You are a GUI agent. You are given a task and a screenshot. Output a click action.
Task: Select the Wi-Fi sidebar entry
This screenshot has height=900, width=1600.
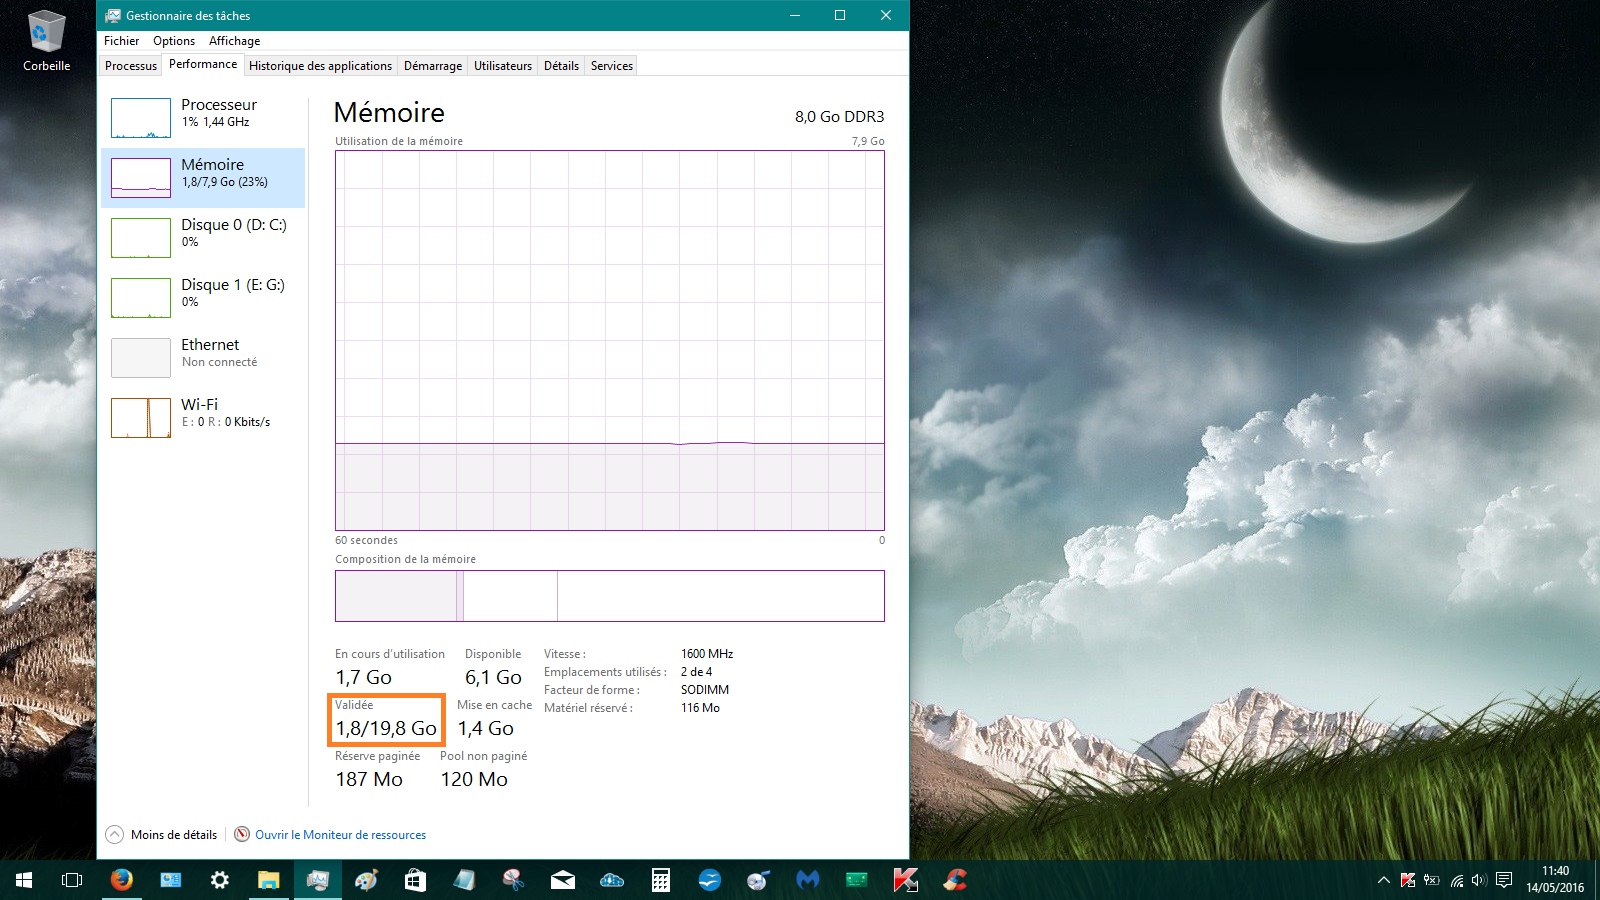tap(203, 418)
